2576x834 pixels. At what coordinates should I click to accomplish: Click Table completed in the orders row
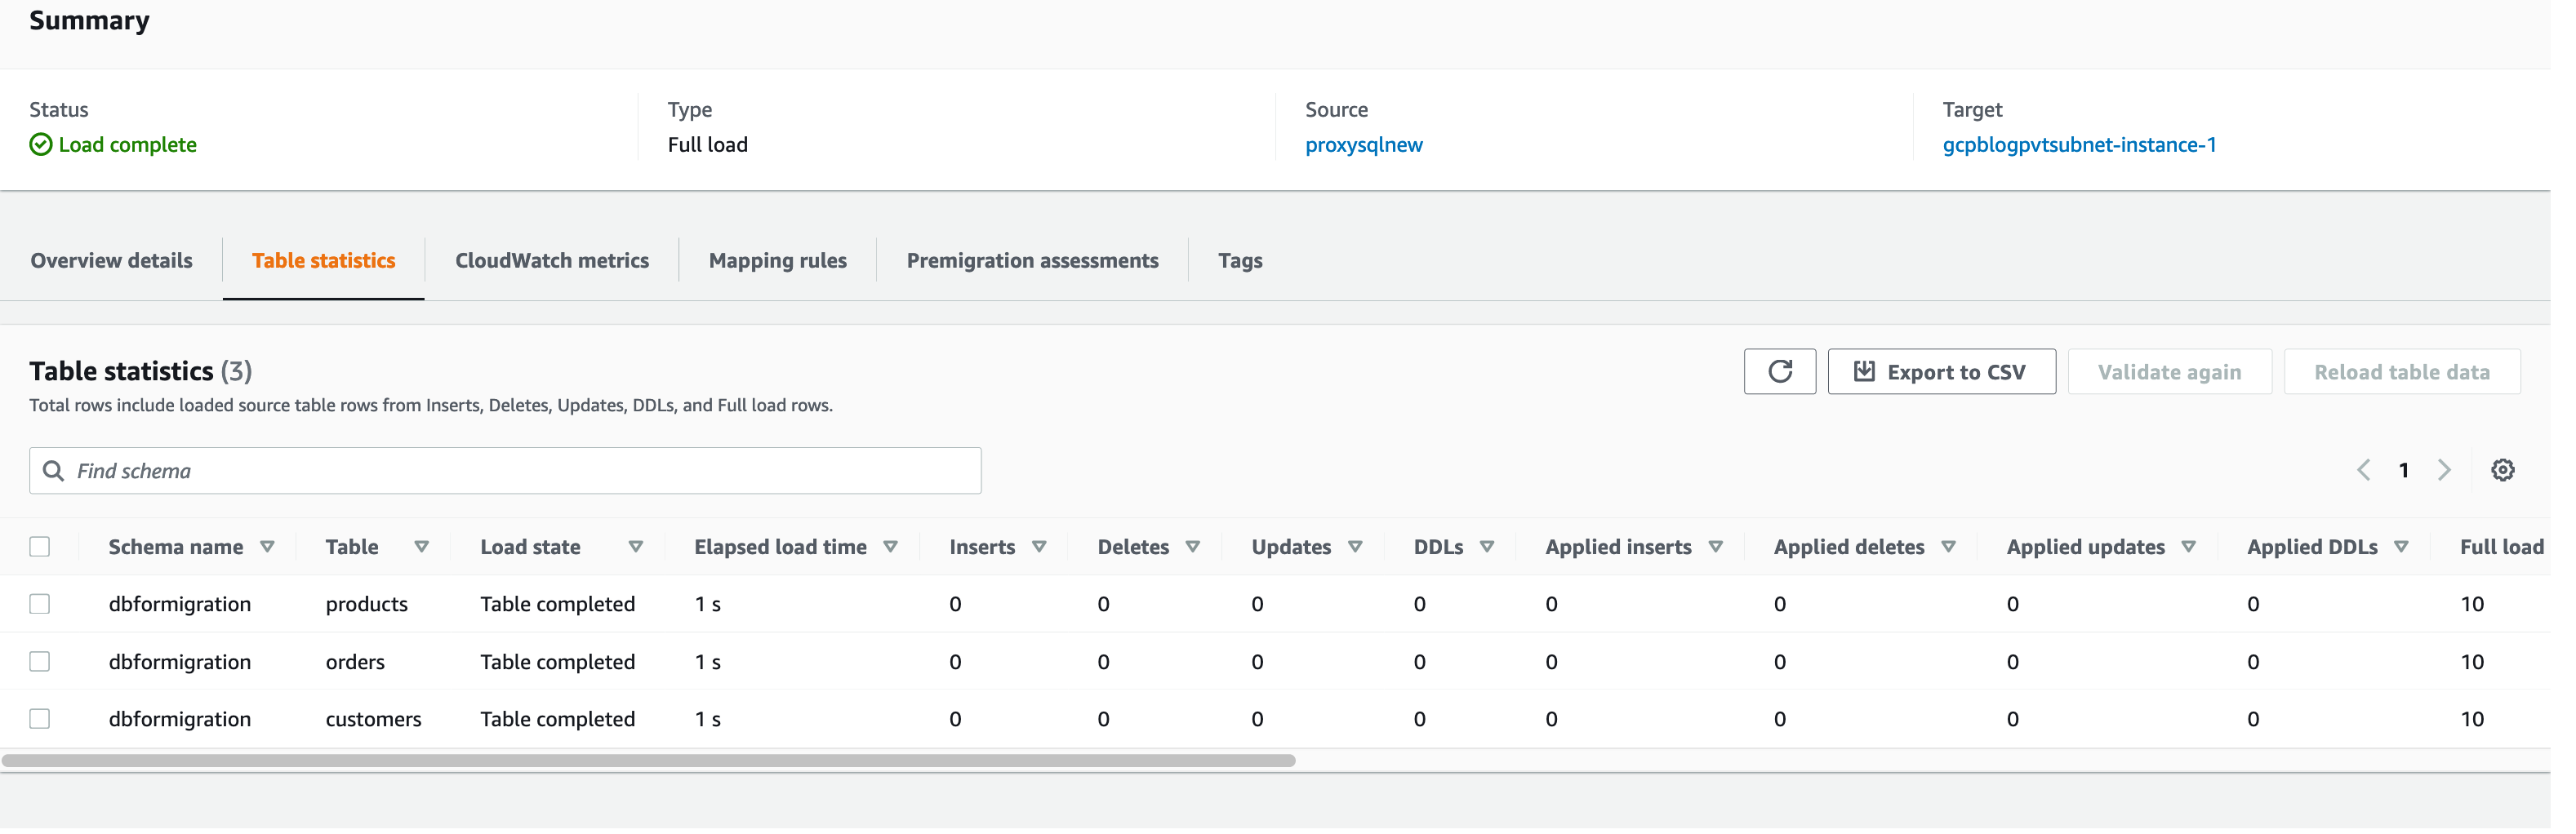tap(563, 668)
